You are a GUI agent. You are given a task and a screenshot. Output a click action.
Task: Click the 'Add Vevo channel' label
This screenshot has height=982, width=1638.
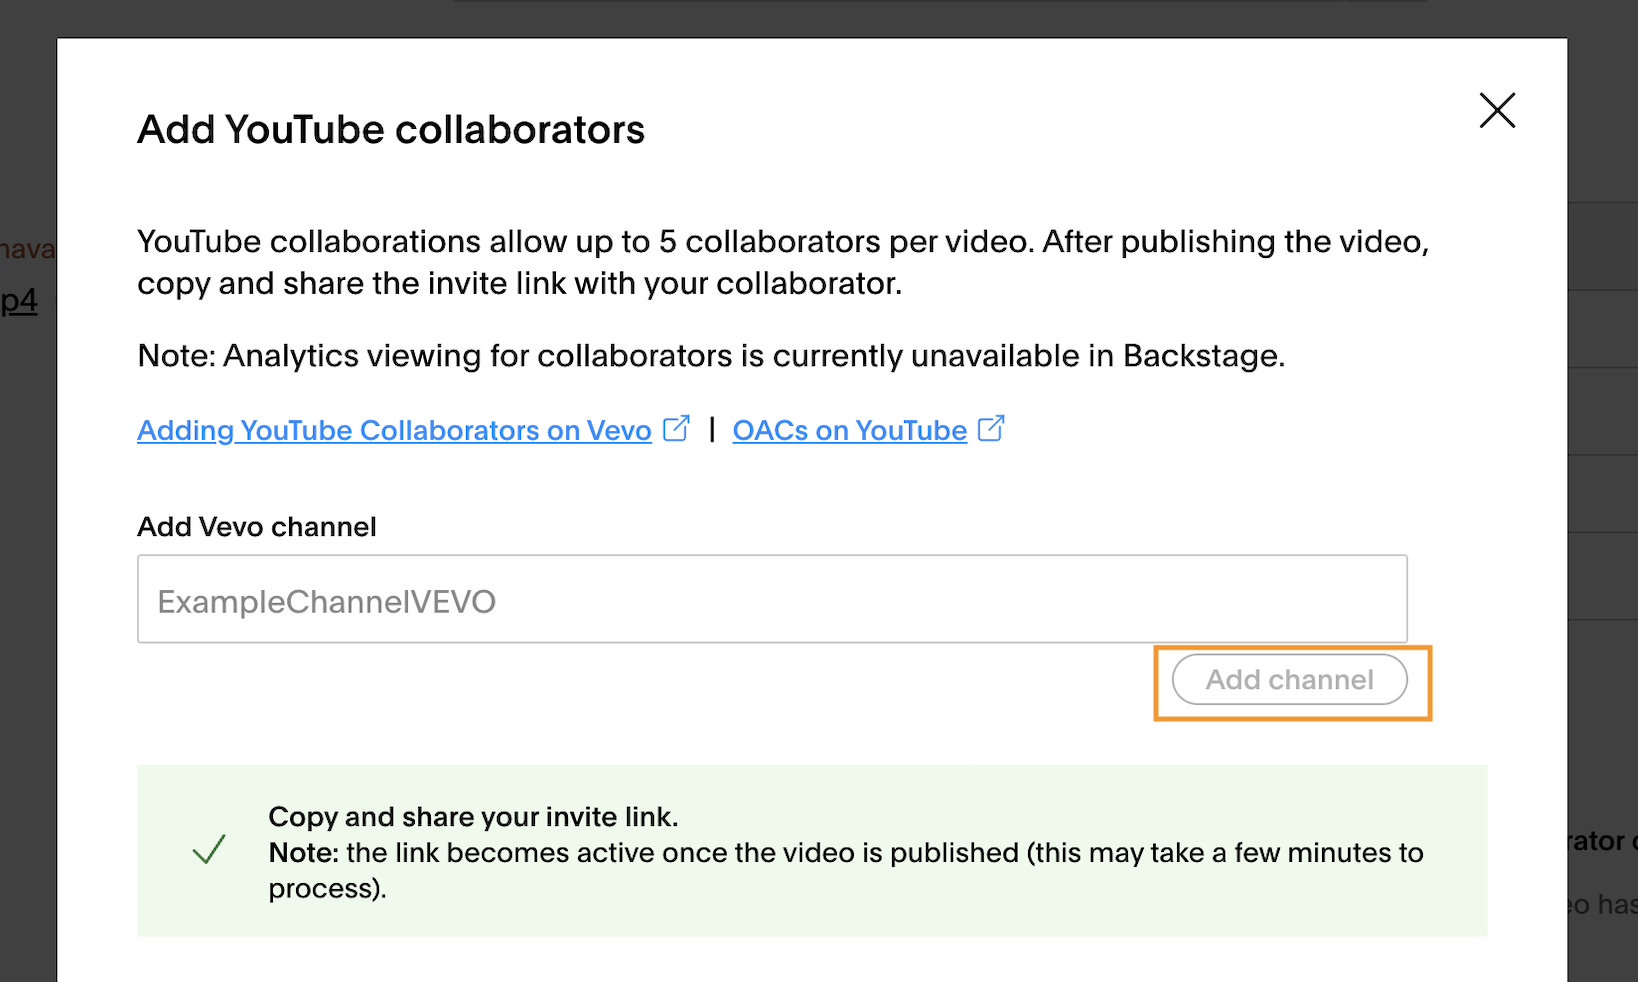[x=257, y=527]
